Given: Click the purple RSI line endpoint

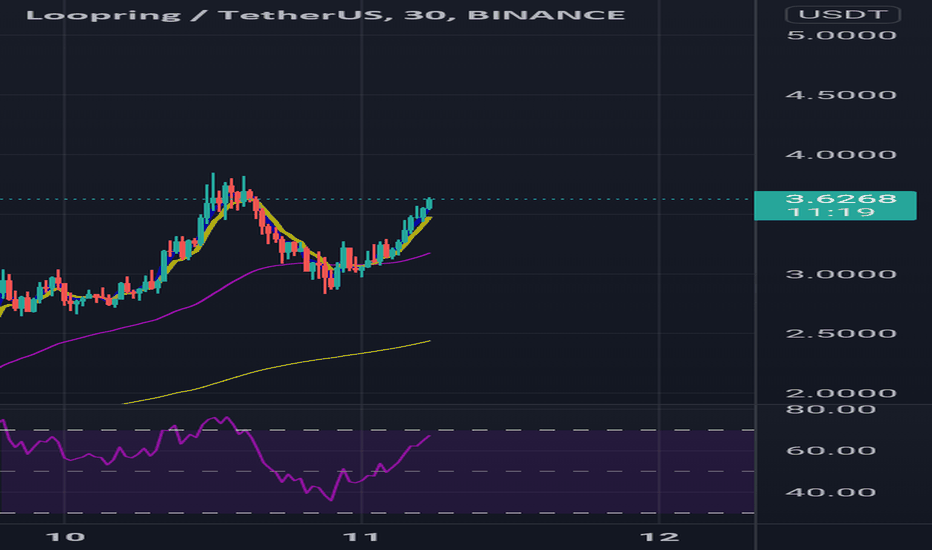Looking at the screenshot, I should click(x=429, y=436).
